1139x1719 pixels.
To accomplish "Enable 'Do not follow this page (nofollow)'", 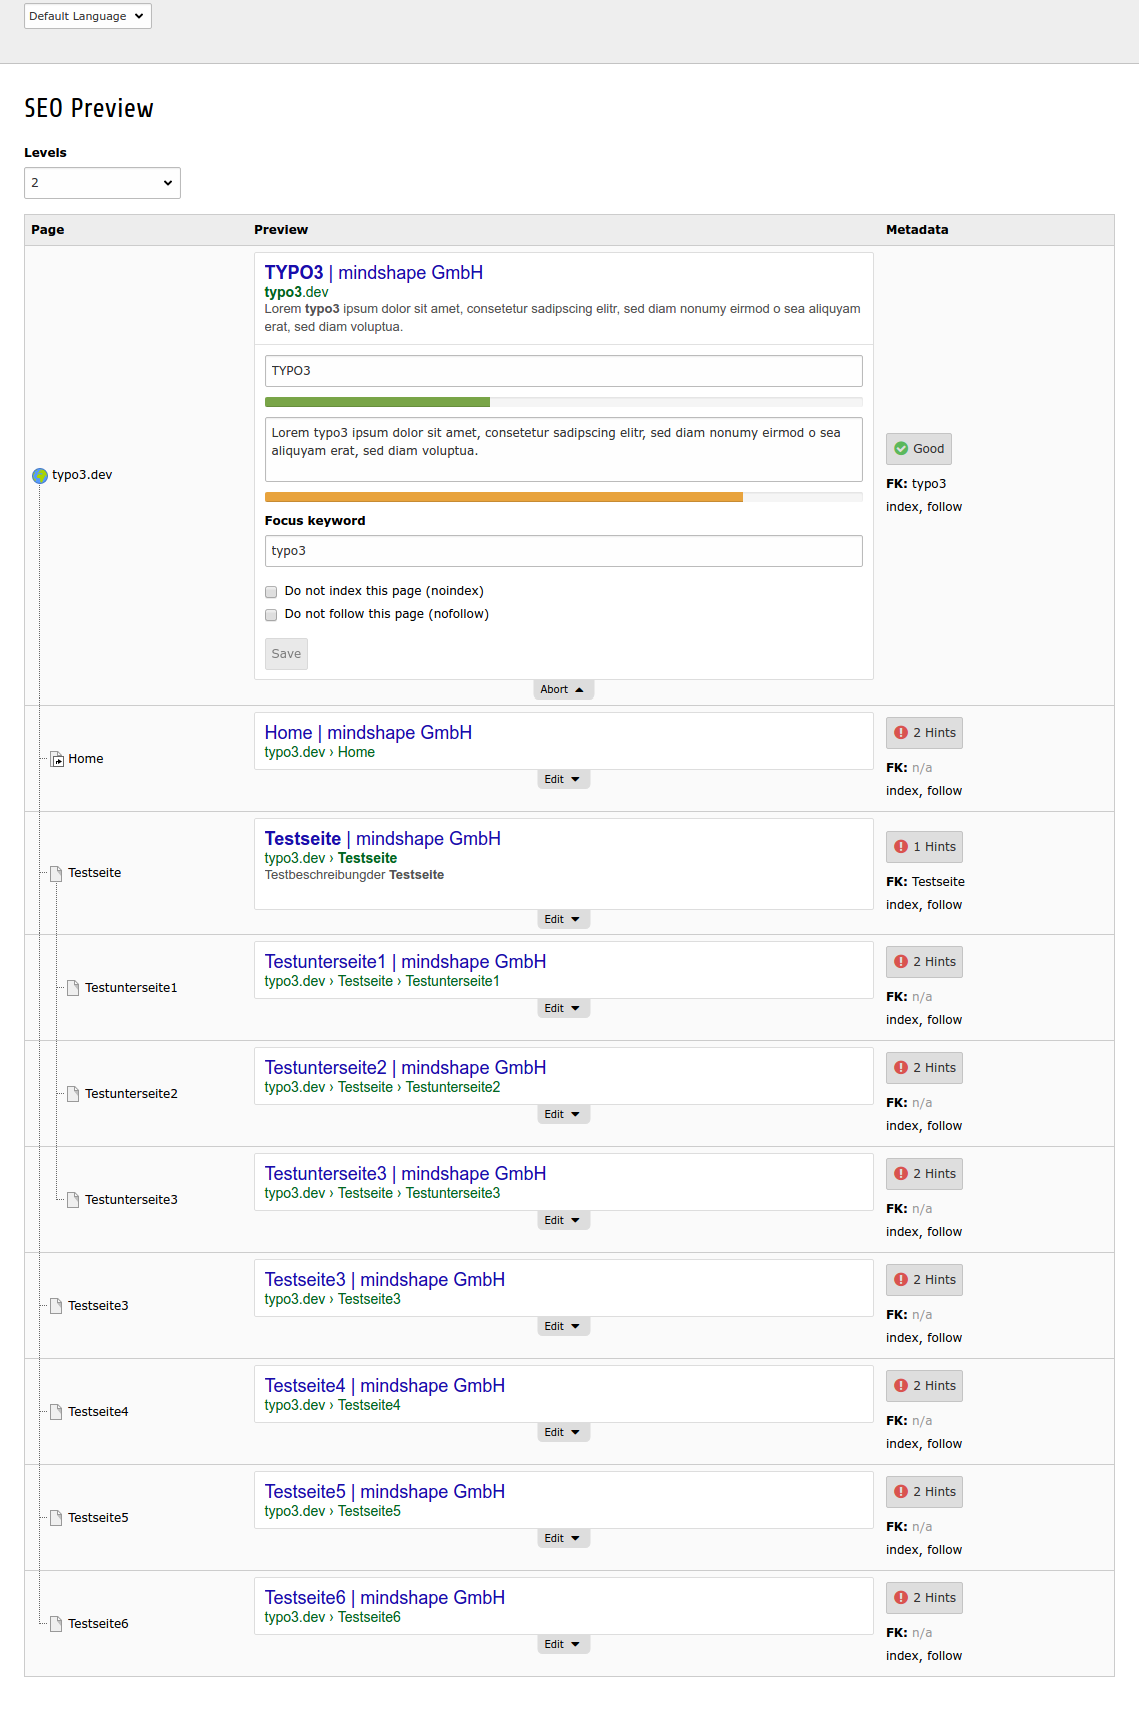I will point(271,615).
